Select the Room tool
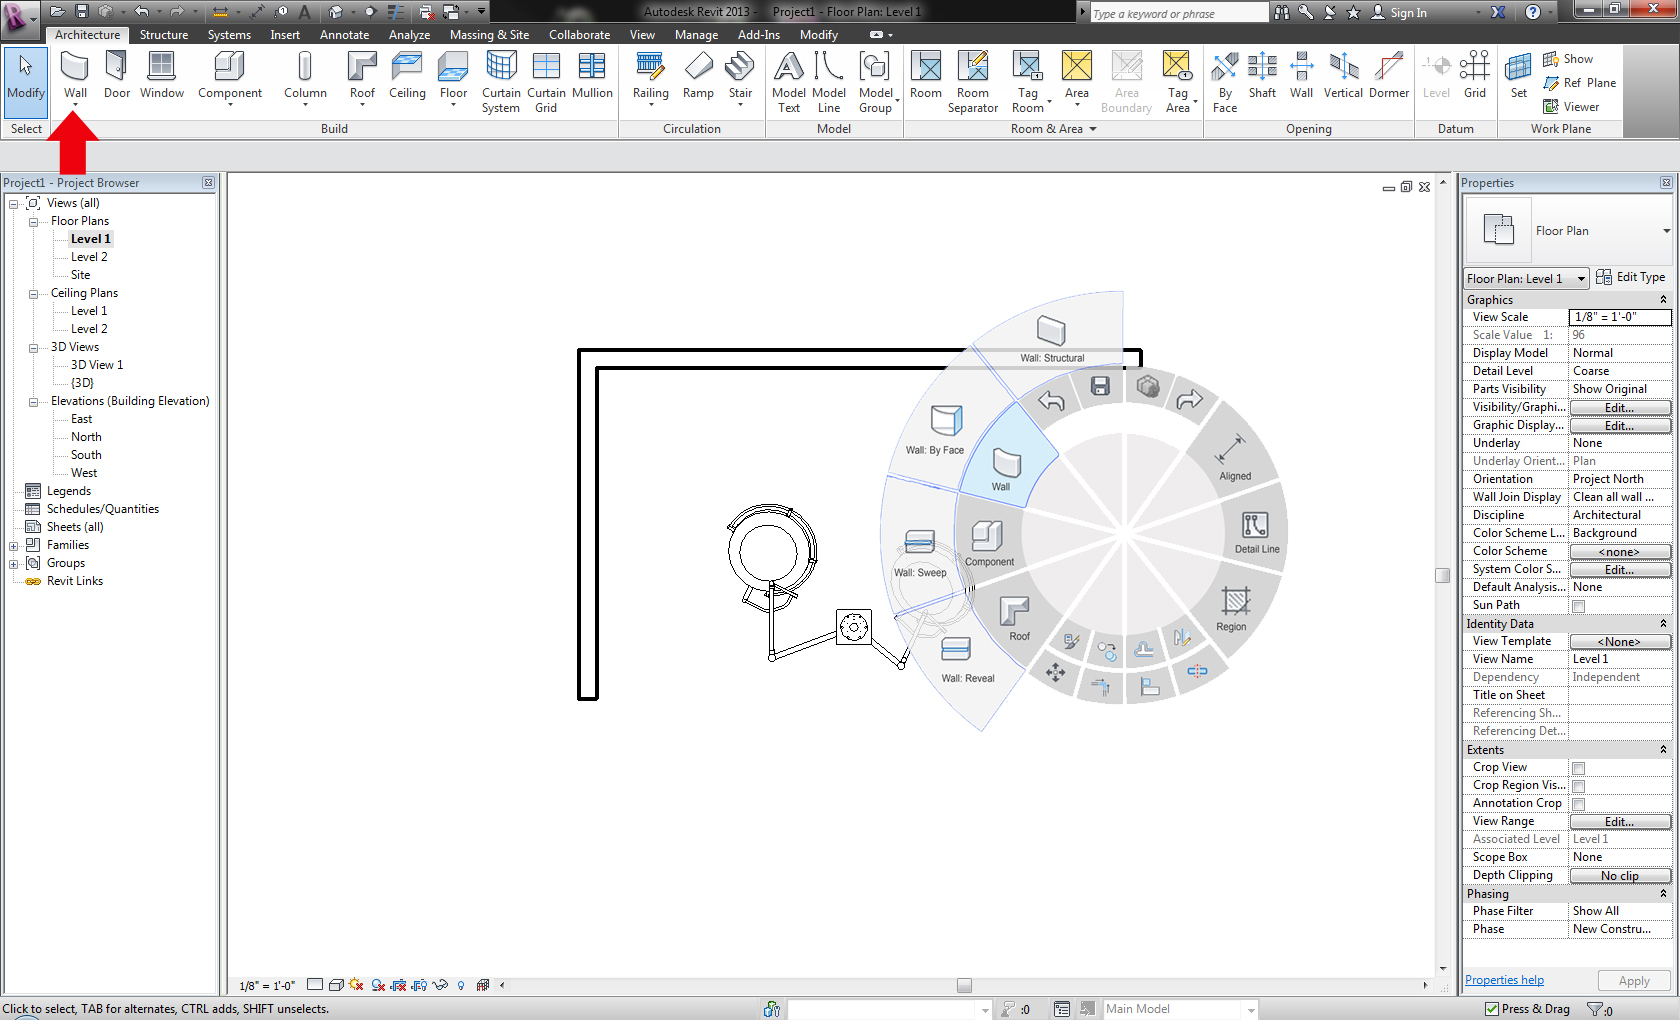 click(x=925, y=75)
